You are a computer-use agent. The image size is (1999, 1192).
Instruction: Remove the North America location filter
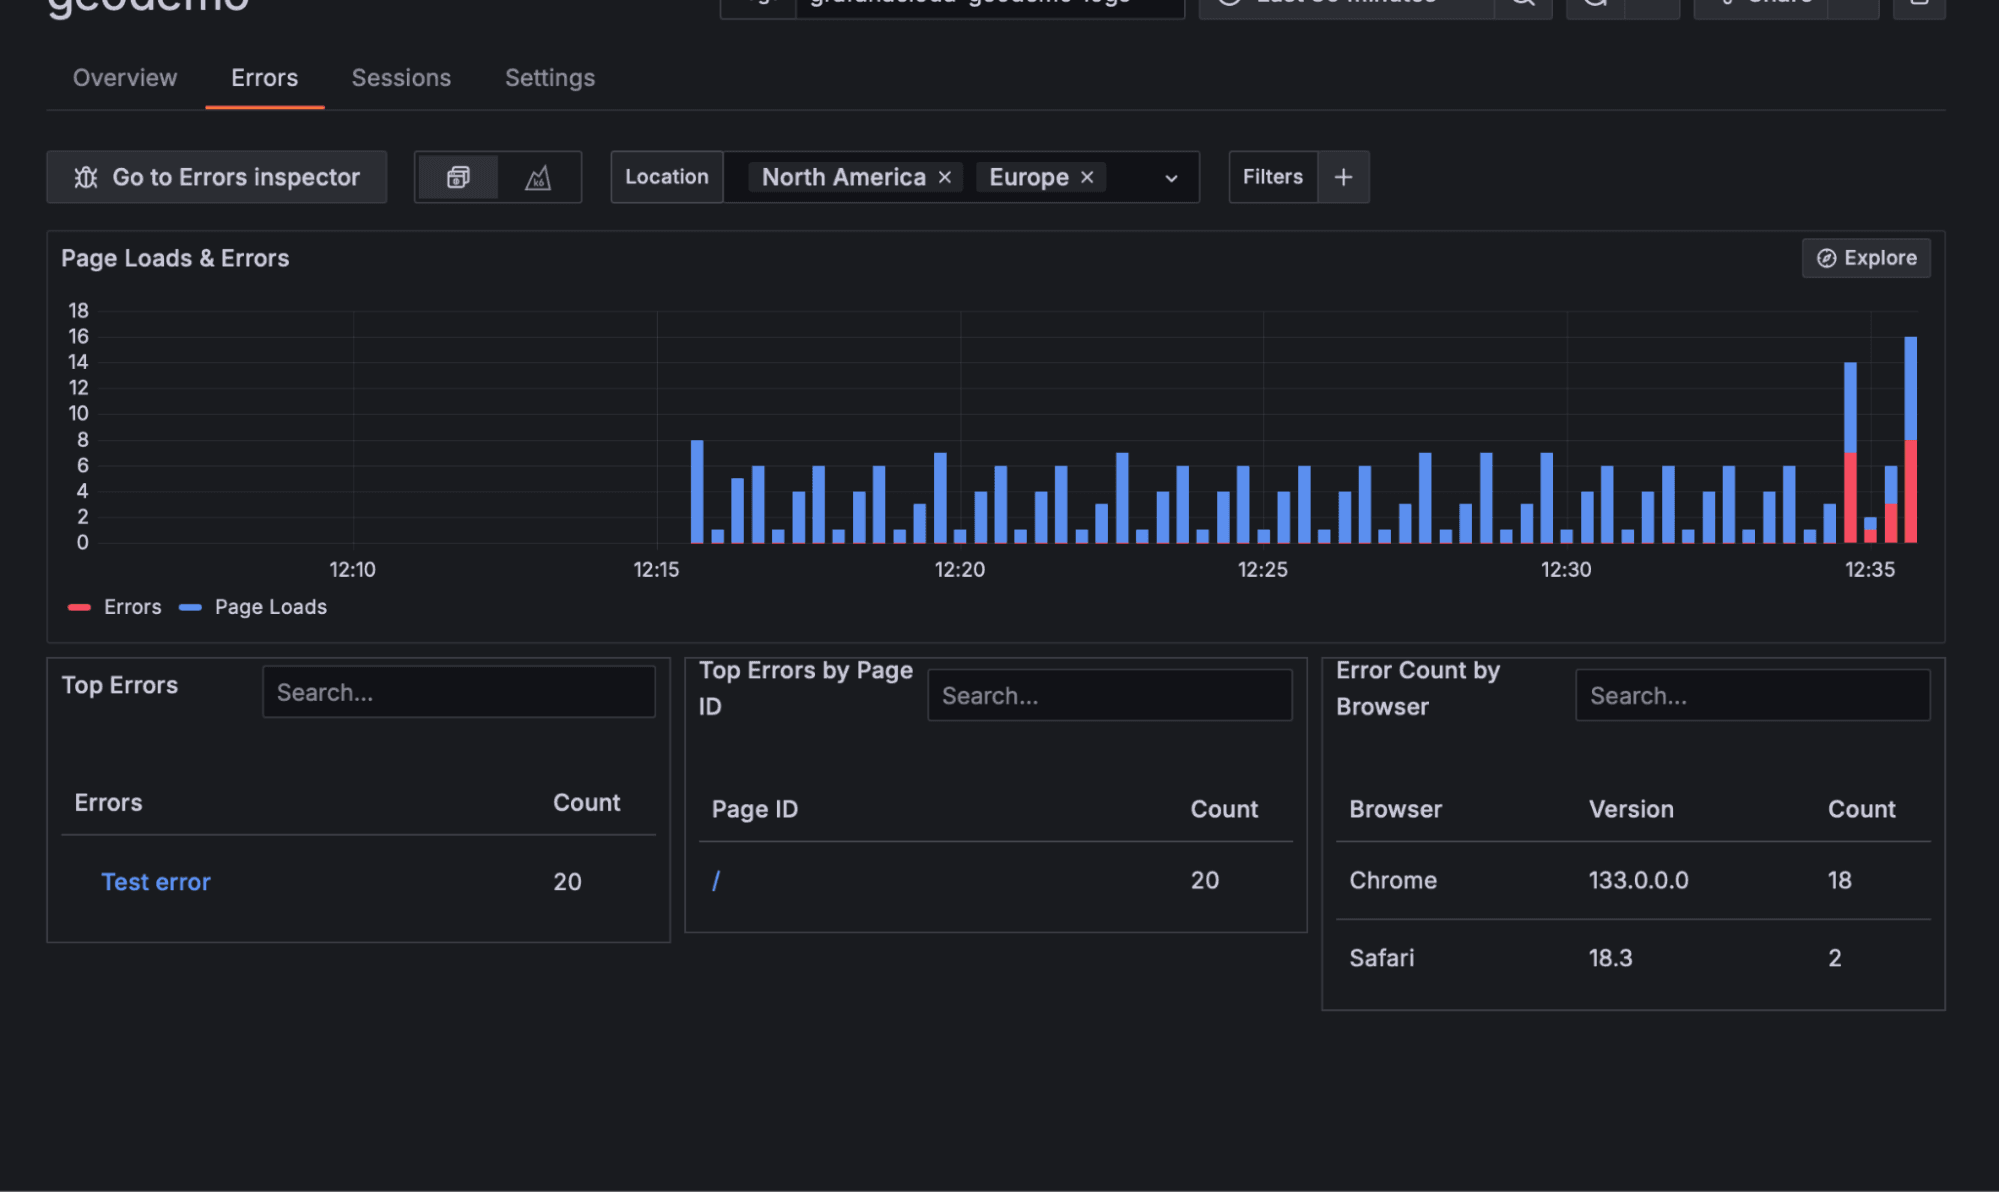(x=945, y=177)
